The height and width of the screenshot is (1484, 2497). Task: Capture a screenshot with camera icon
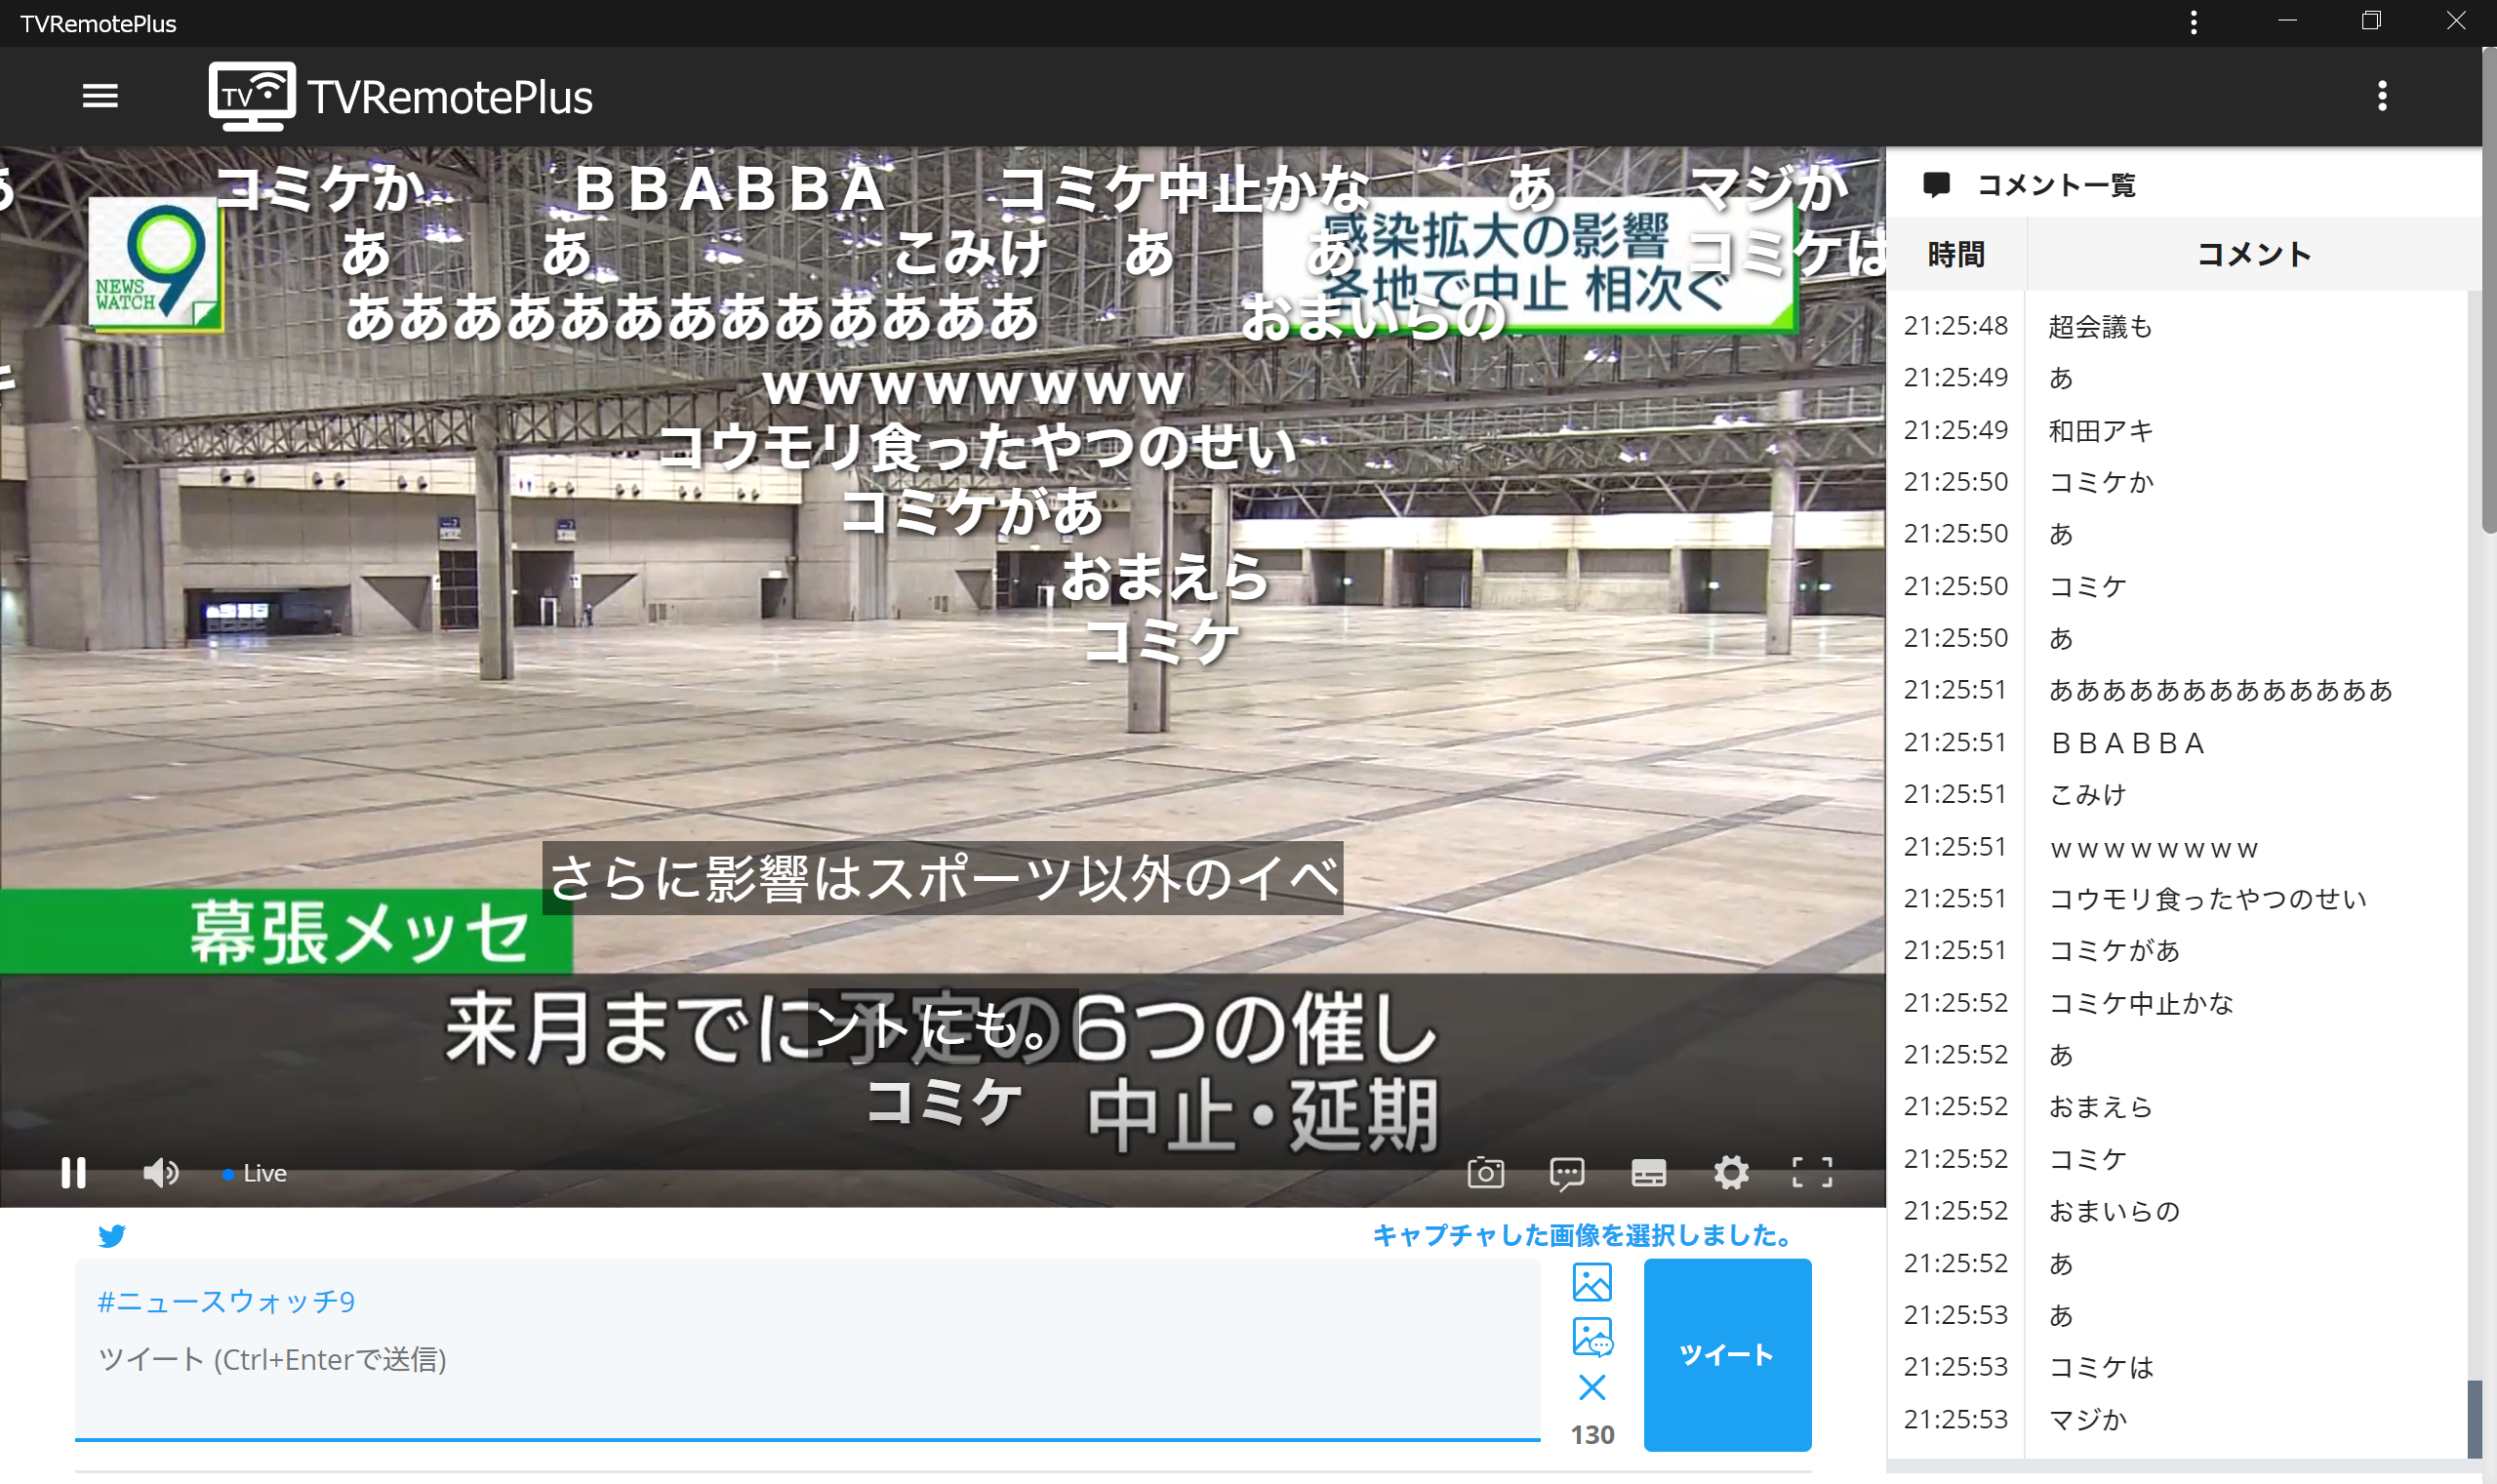(x=1485, y=1172)
